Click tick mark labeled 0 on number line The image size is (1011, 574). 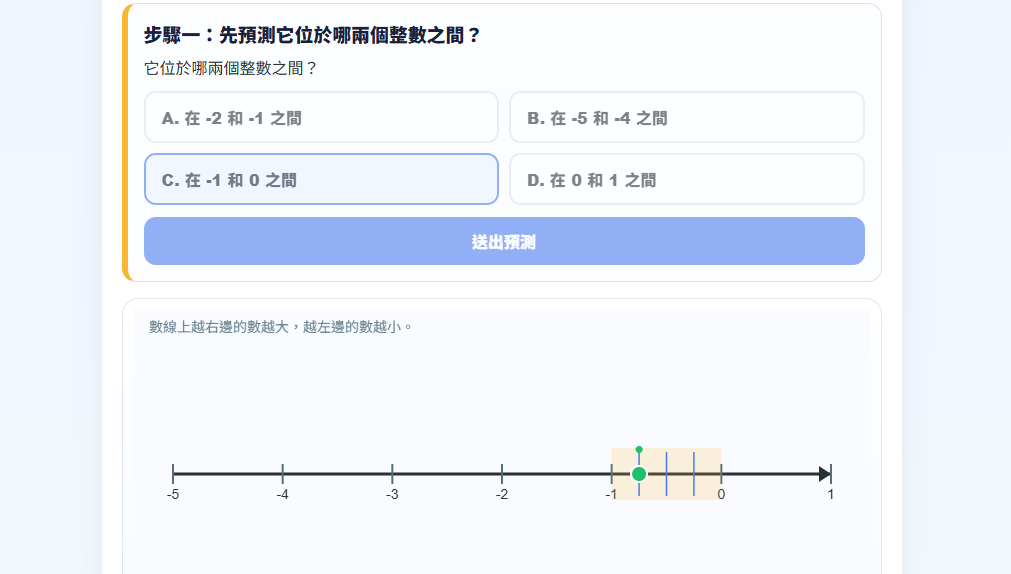click(x=721, y=474)
